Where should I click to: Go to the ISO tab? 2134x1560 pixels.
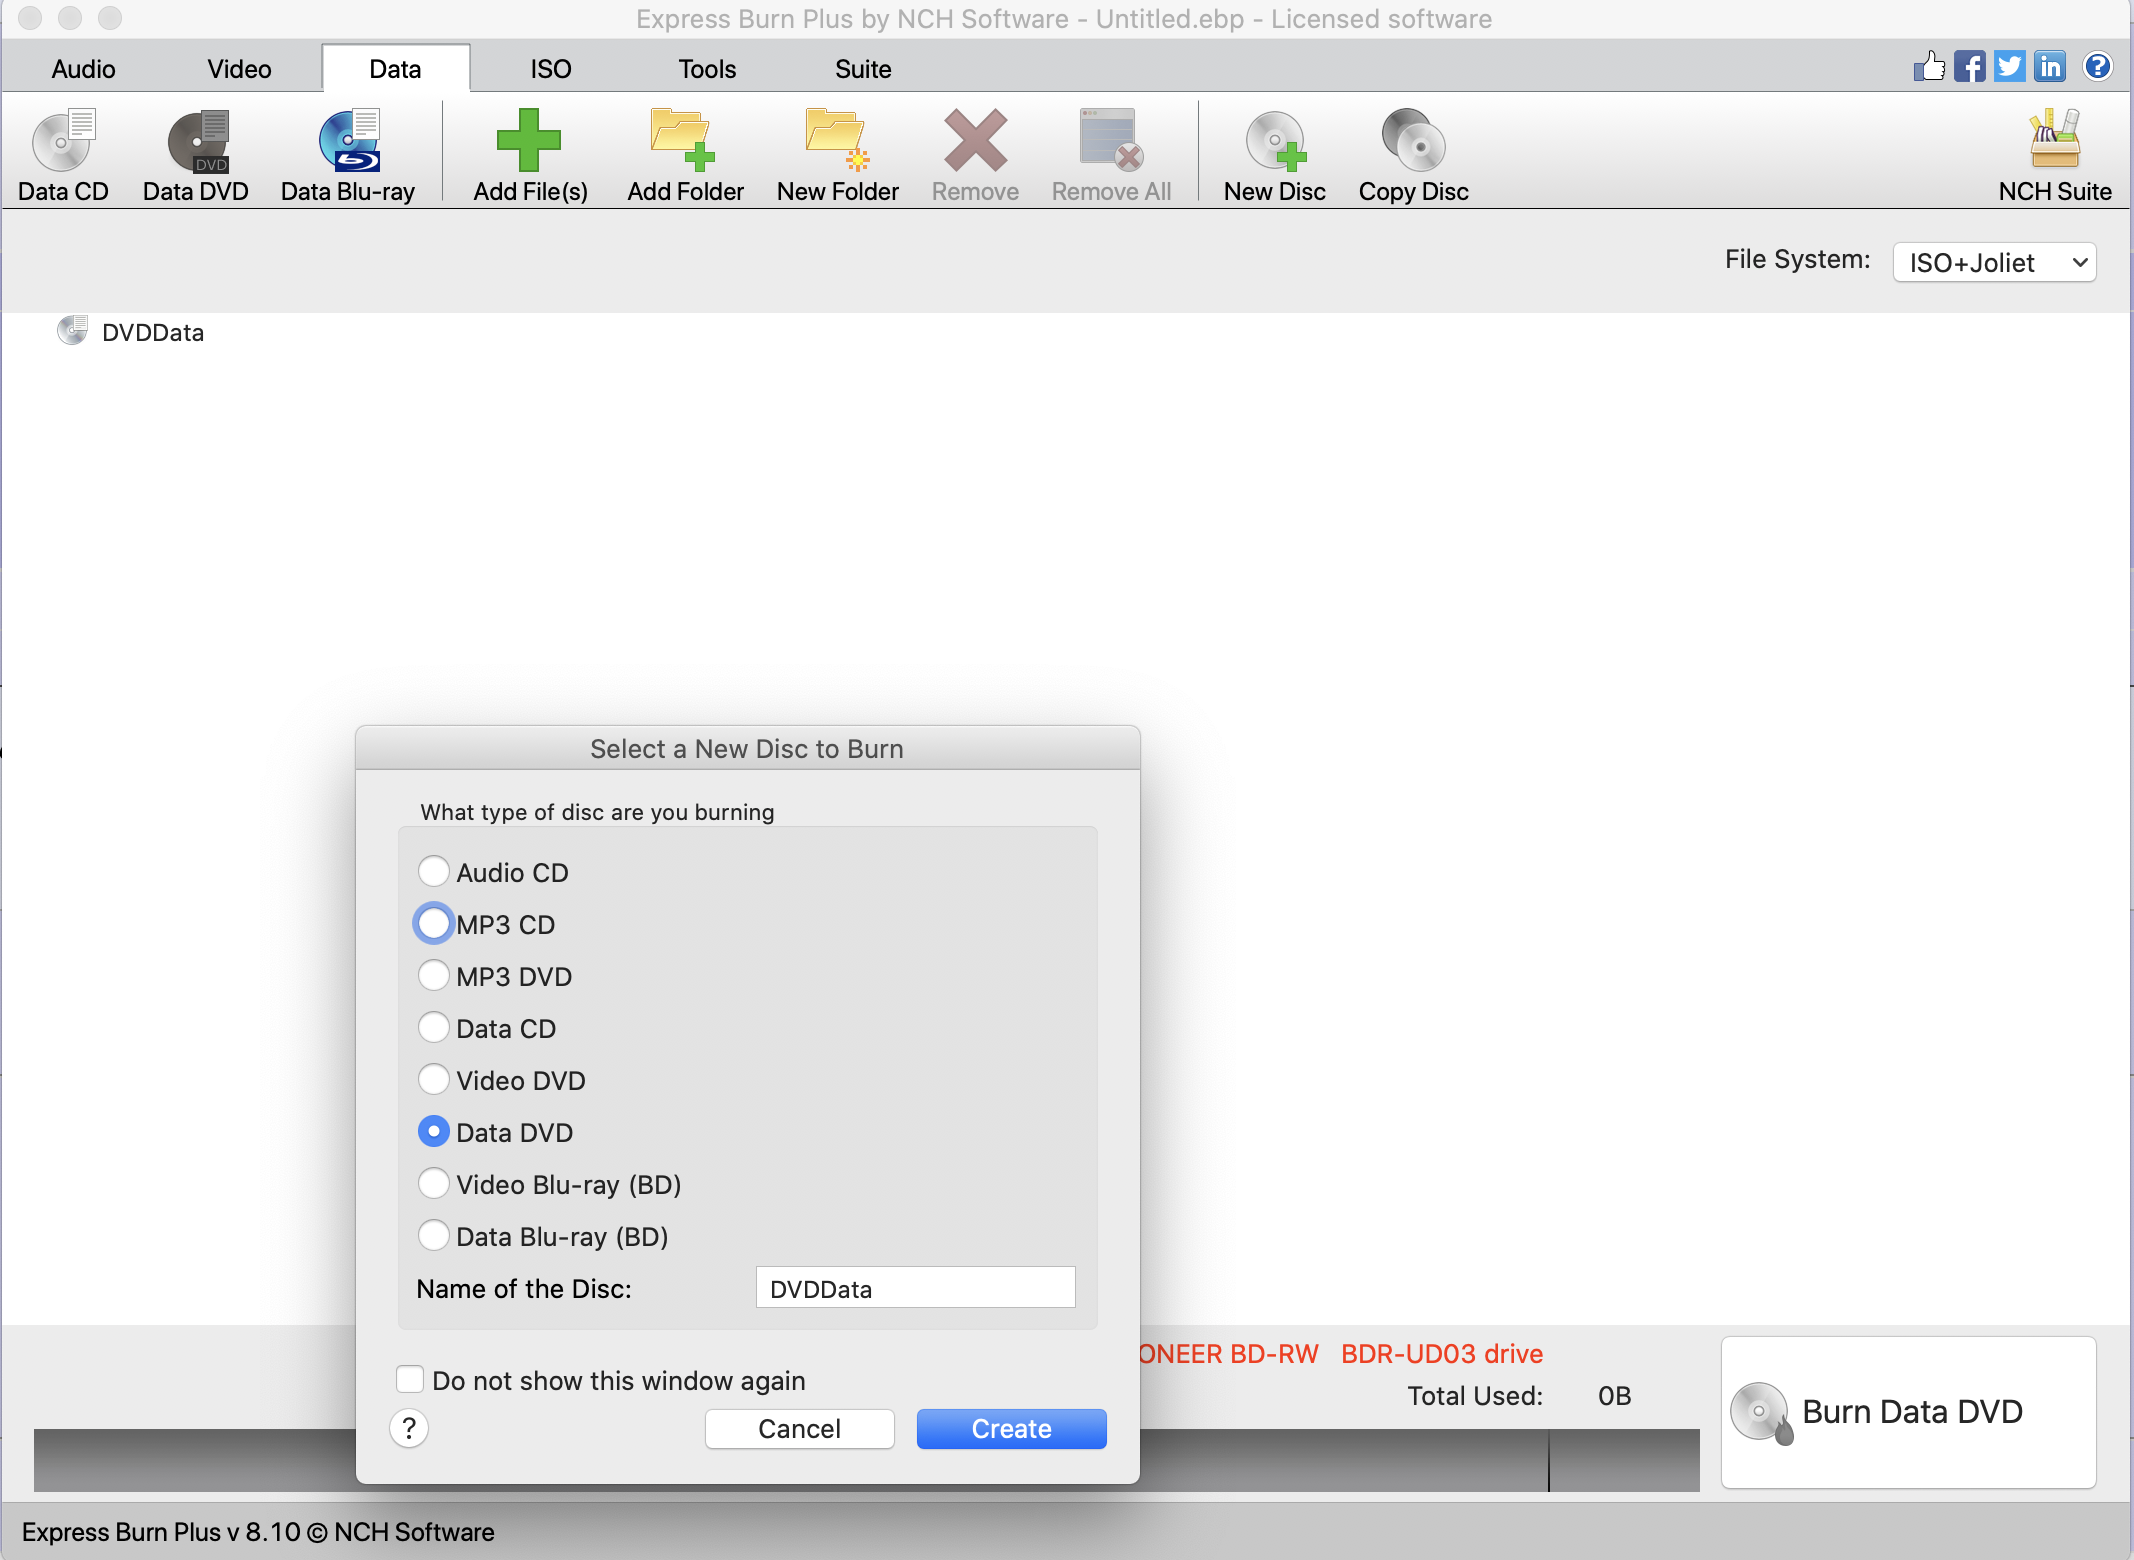click(550, 69)
